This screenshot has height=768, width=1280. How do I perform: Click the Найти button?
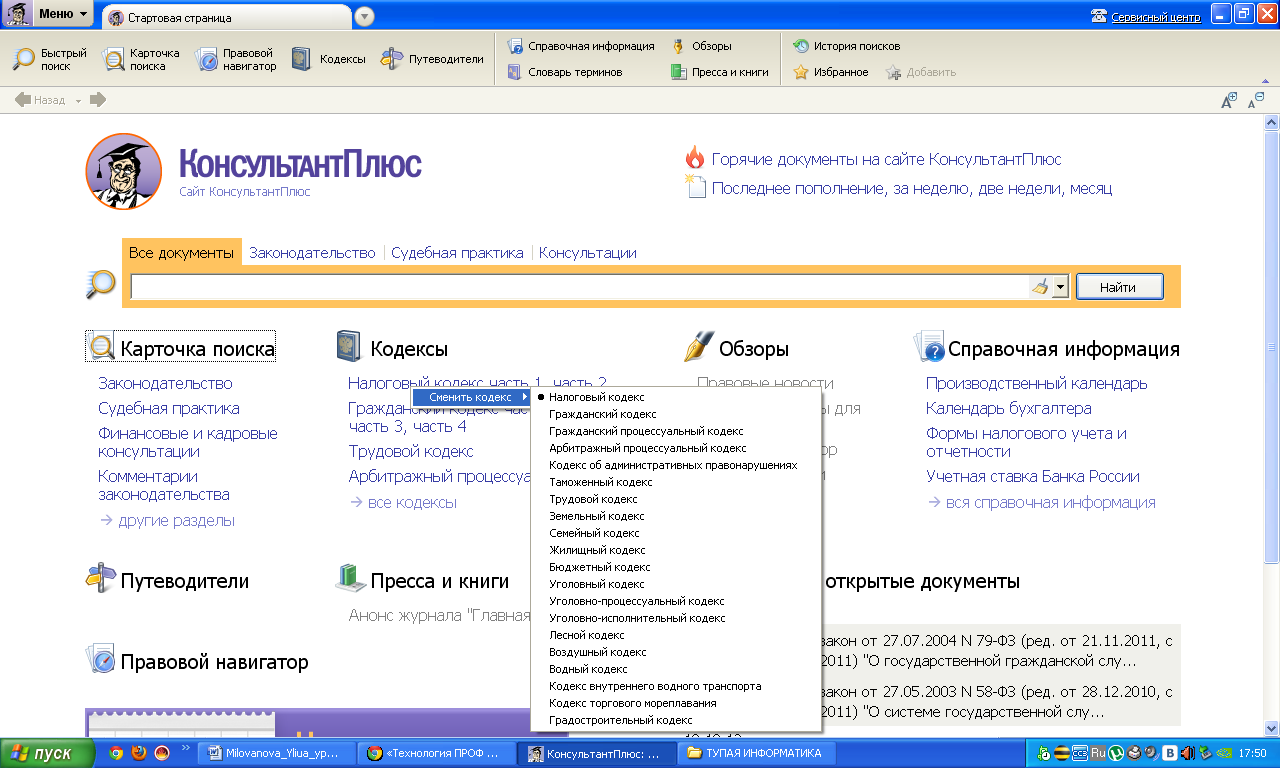pos(1118,287)
